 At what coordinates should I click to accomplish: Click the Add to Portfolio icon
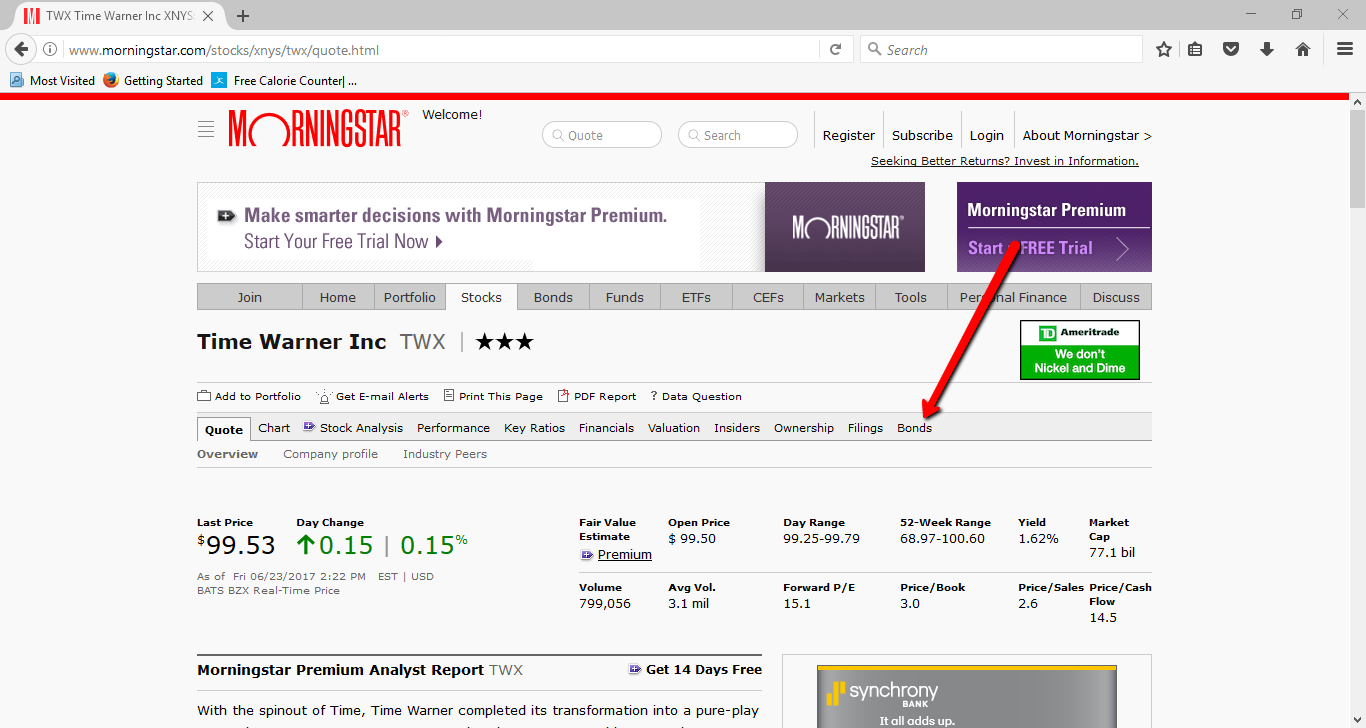[204, 396]
